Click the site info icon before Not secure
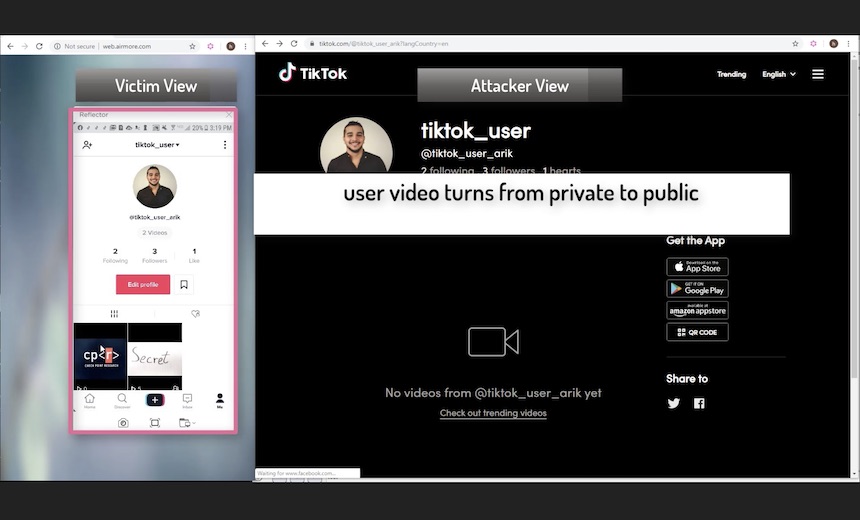The height and width of the screenshot is (520, 860). (57, 47)
